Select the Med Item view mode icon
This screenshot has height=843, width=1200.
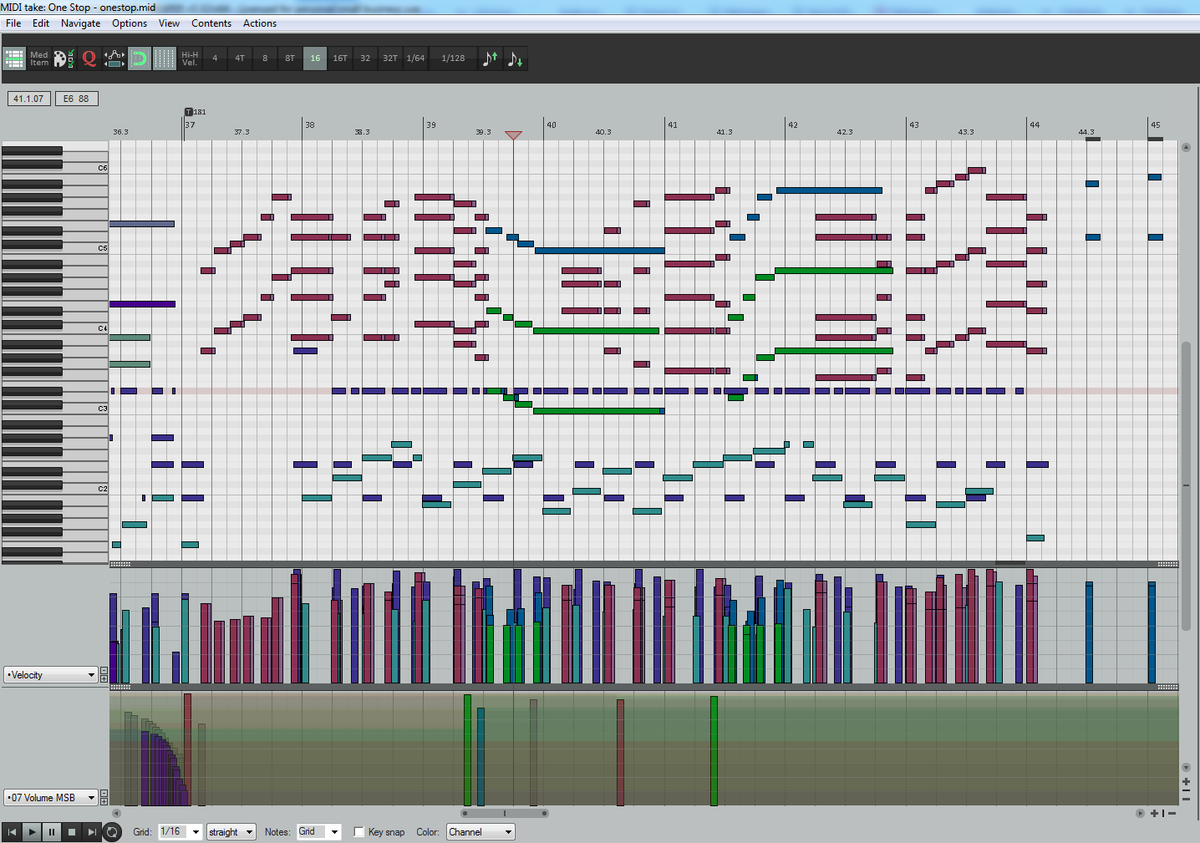(x=38, y=58)
